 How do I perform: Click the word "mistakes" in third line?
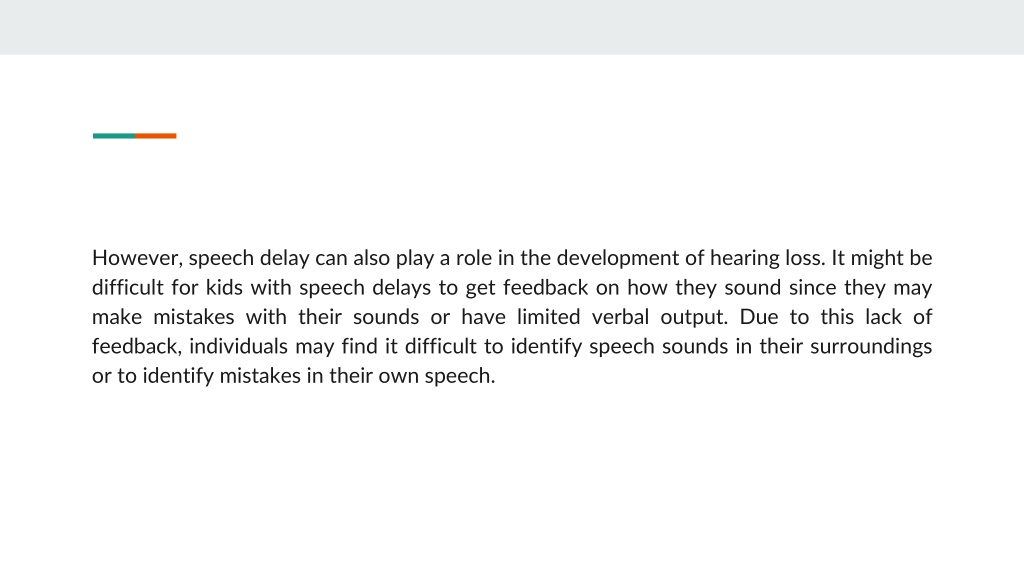(193, 317)
